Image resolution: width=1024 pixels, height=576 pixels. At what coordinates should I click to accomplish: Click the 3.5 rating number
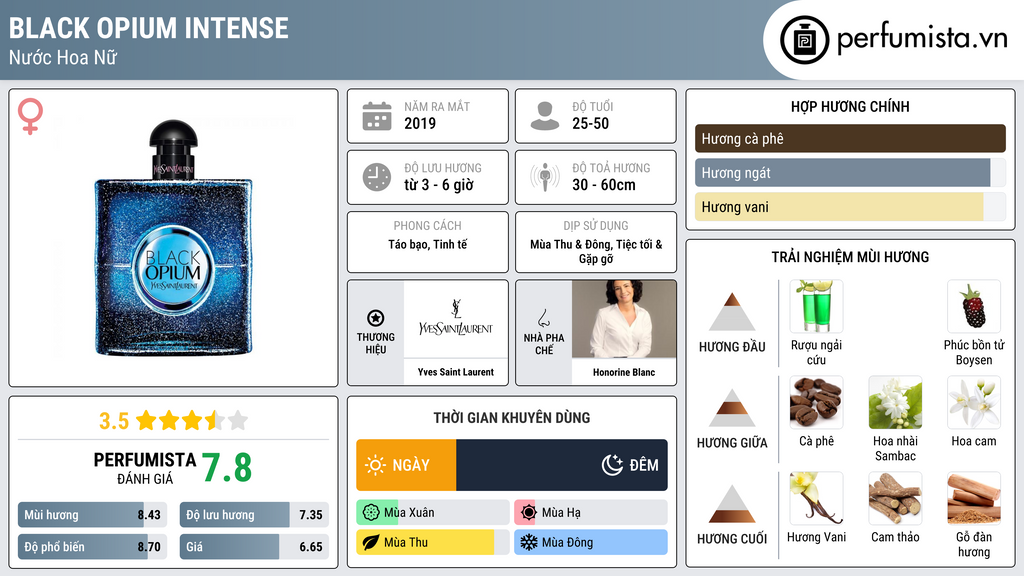(114, 421)
